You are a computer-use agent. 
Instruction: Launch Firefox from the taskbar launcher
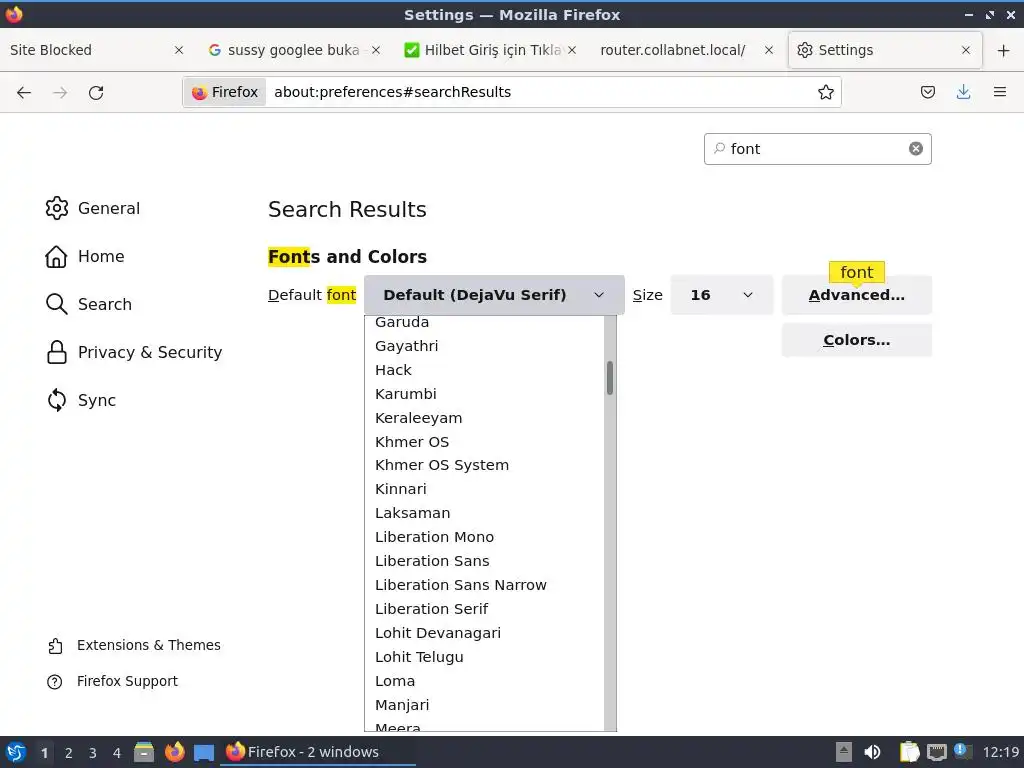[174, 752]
